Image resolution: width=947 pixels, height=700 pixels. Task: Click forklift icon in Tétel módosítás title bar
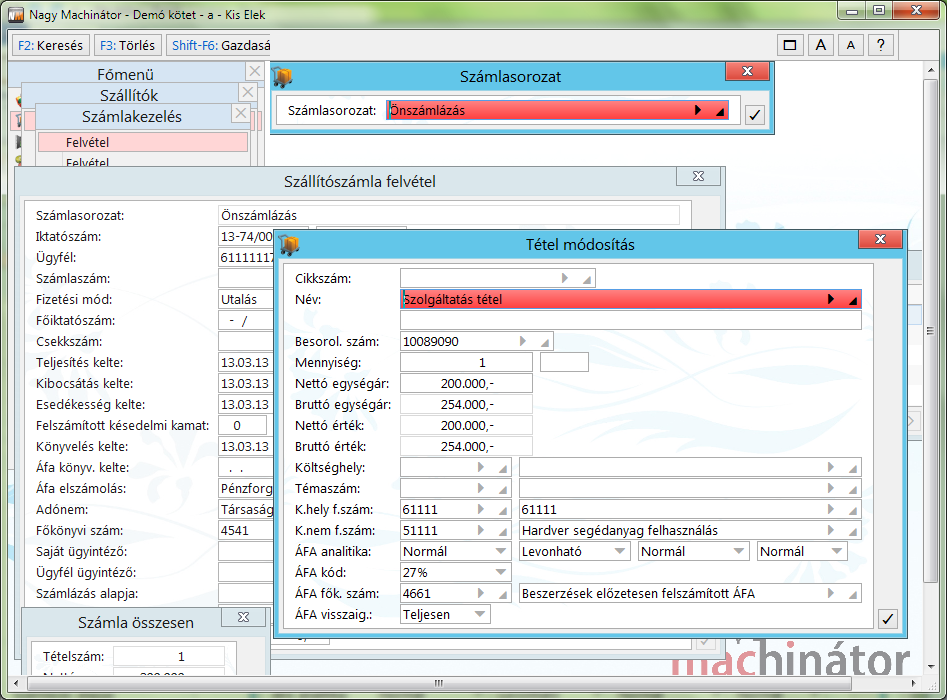coord(289,244)
